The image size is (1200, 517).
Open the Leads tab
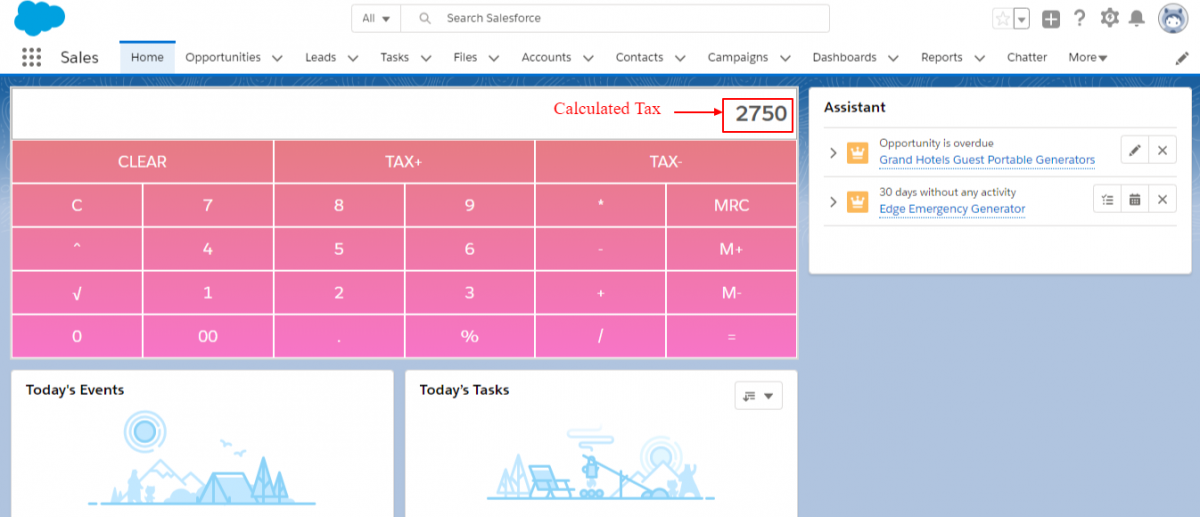[320, 58]
